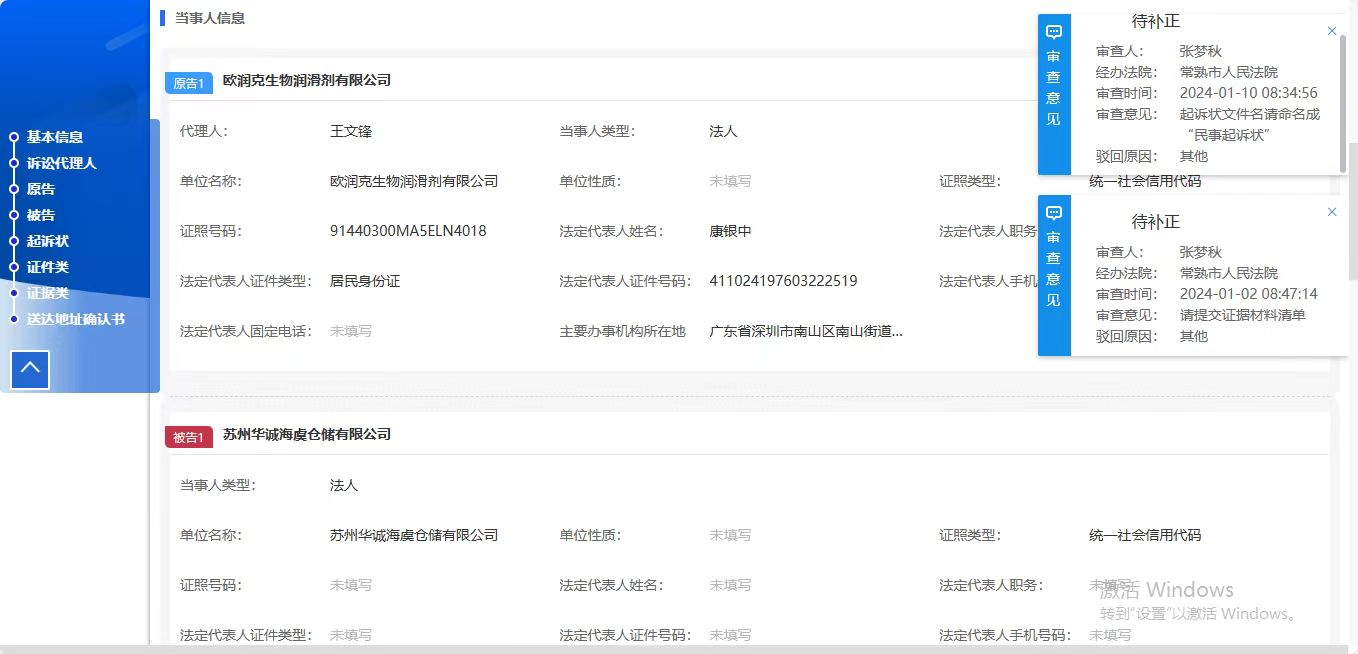Image resolution: width=1358 pixels, height=654 pixels.
Task: Close the 2024-01-10 review notification
Action: (x=1331, y=31)
